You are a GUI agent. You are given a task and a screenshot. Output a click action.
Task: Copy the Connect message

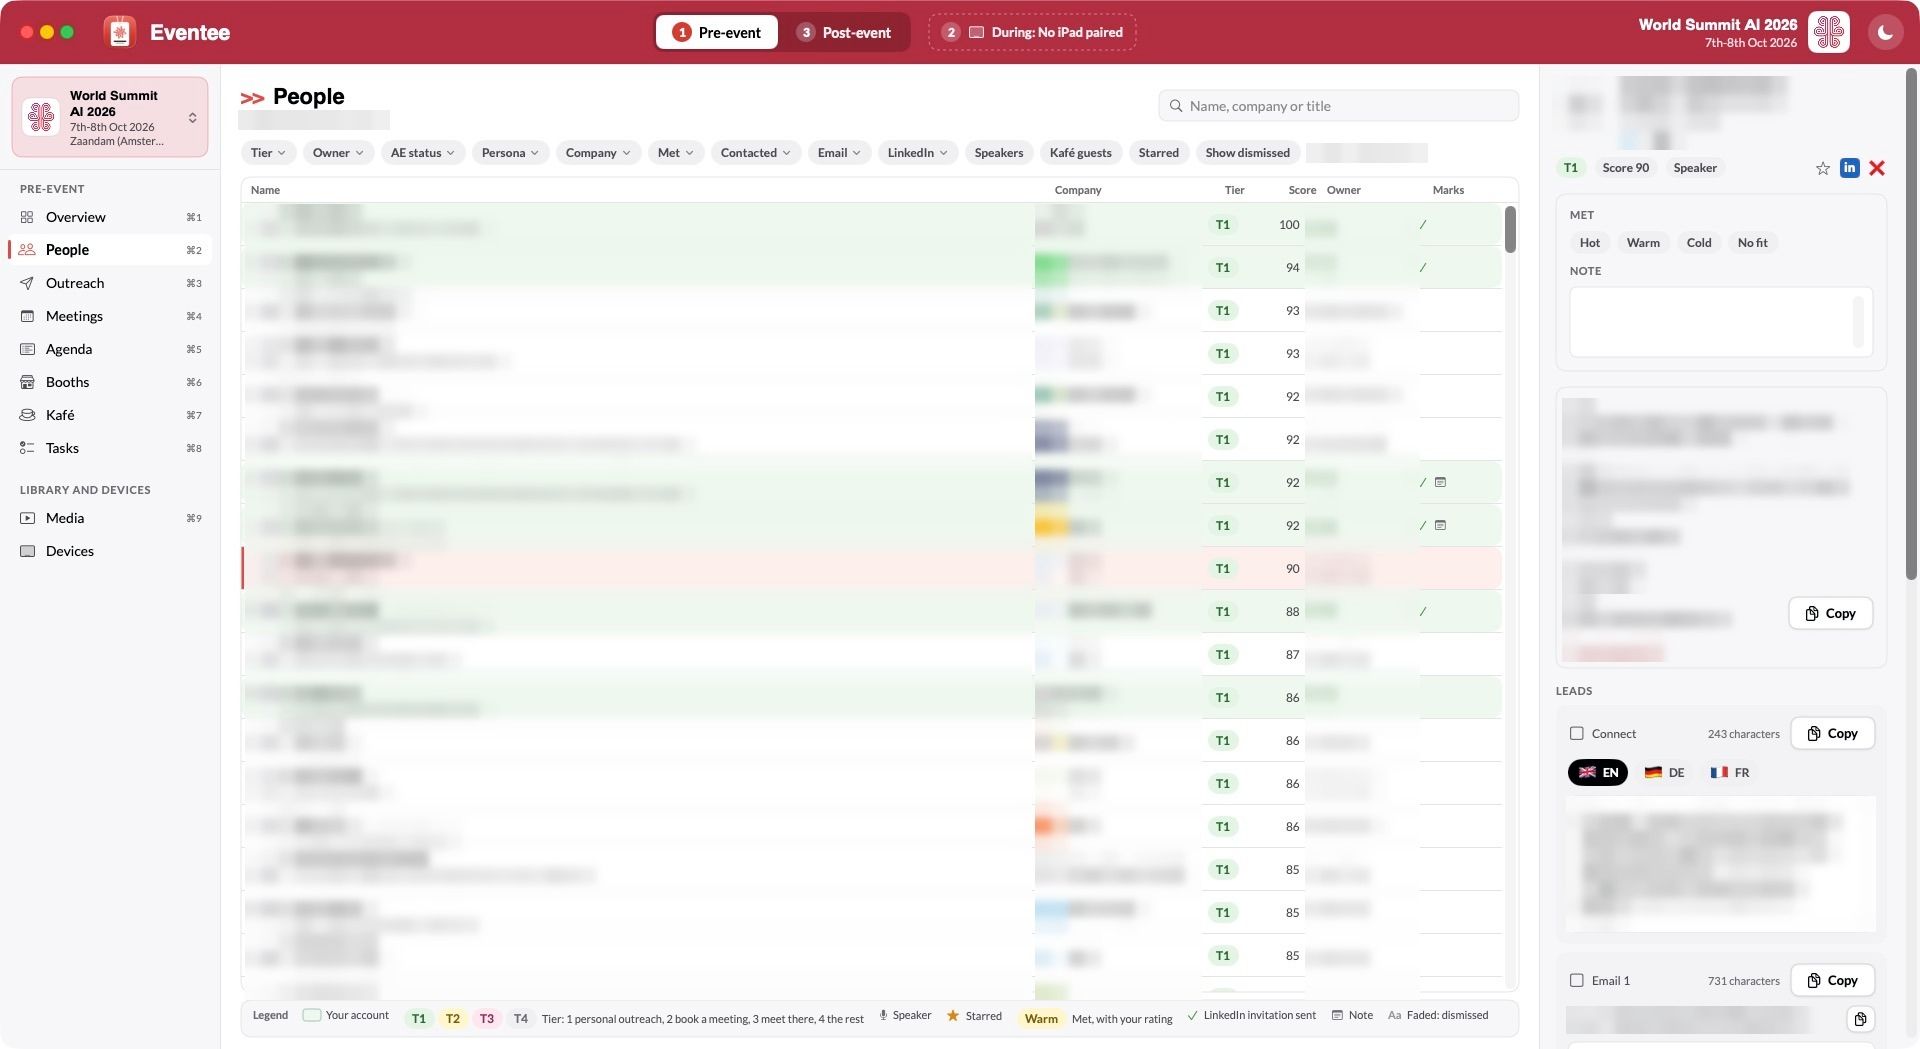pyautogui.click(x=1832, y=733)
